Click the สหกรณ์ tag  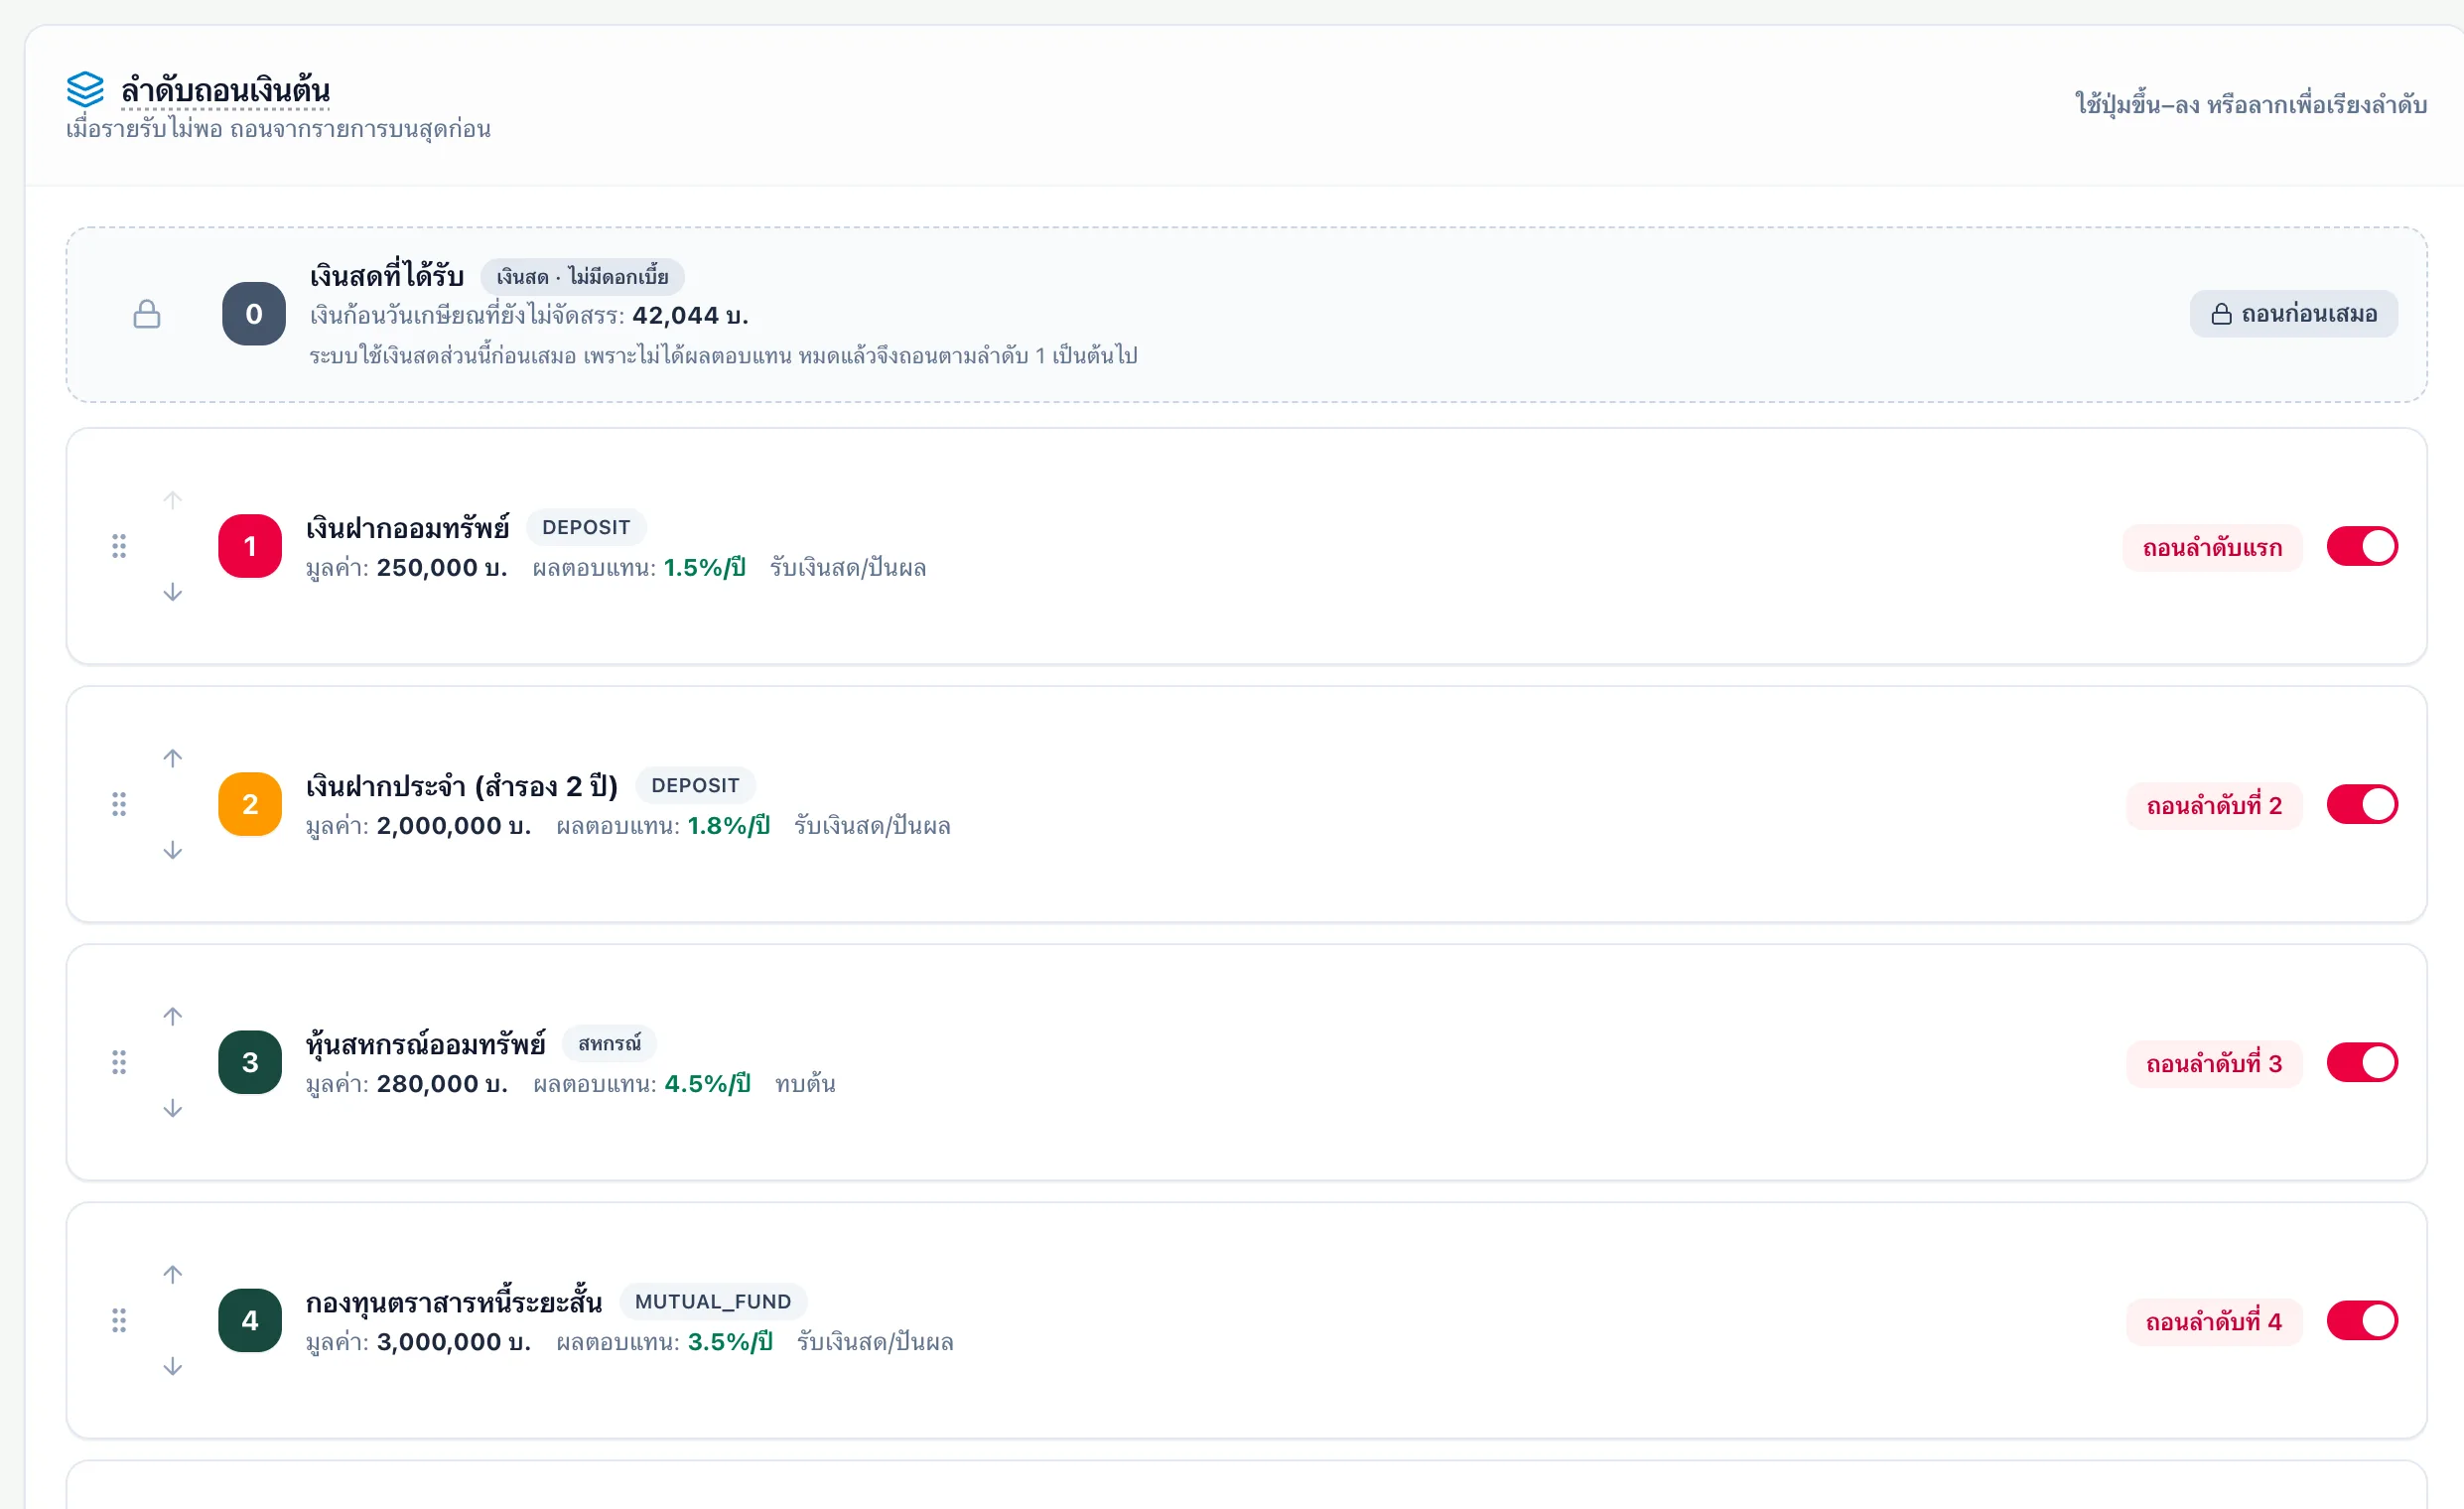click(x=609, y=1043)
